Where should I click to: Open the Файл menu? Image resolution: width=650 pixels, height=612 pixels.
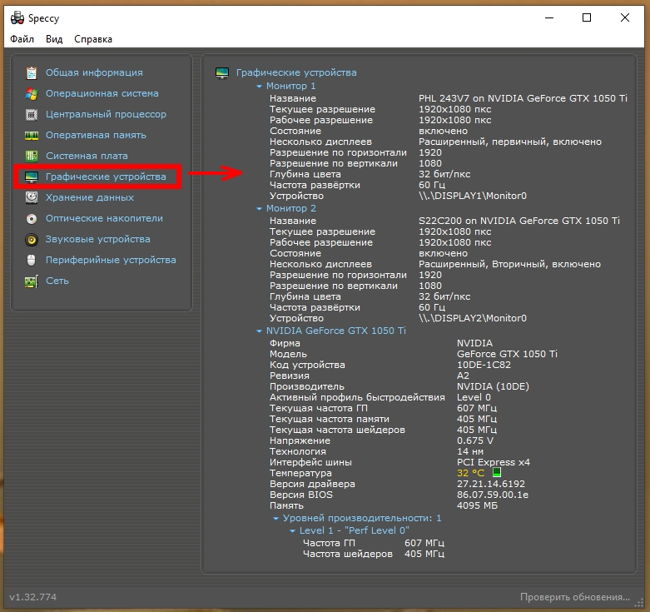coord(22,39)
